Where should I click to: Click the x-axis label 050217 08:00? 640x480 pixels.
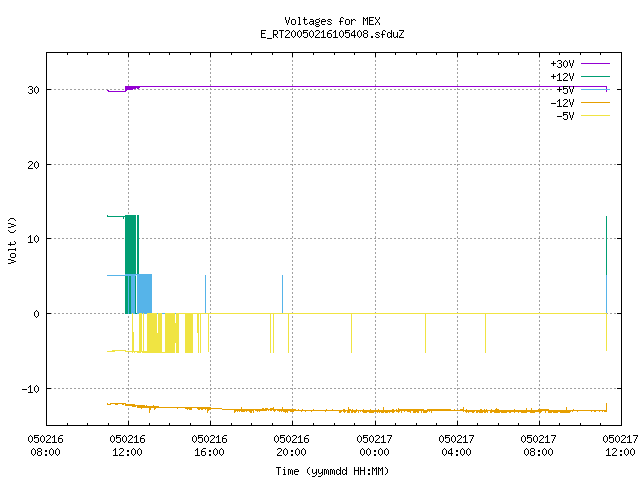pos(539,446)
